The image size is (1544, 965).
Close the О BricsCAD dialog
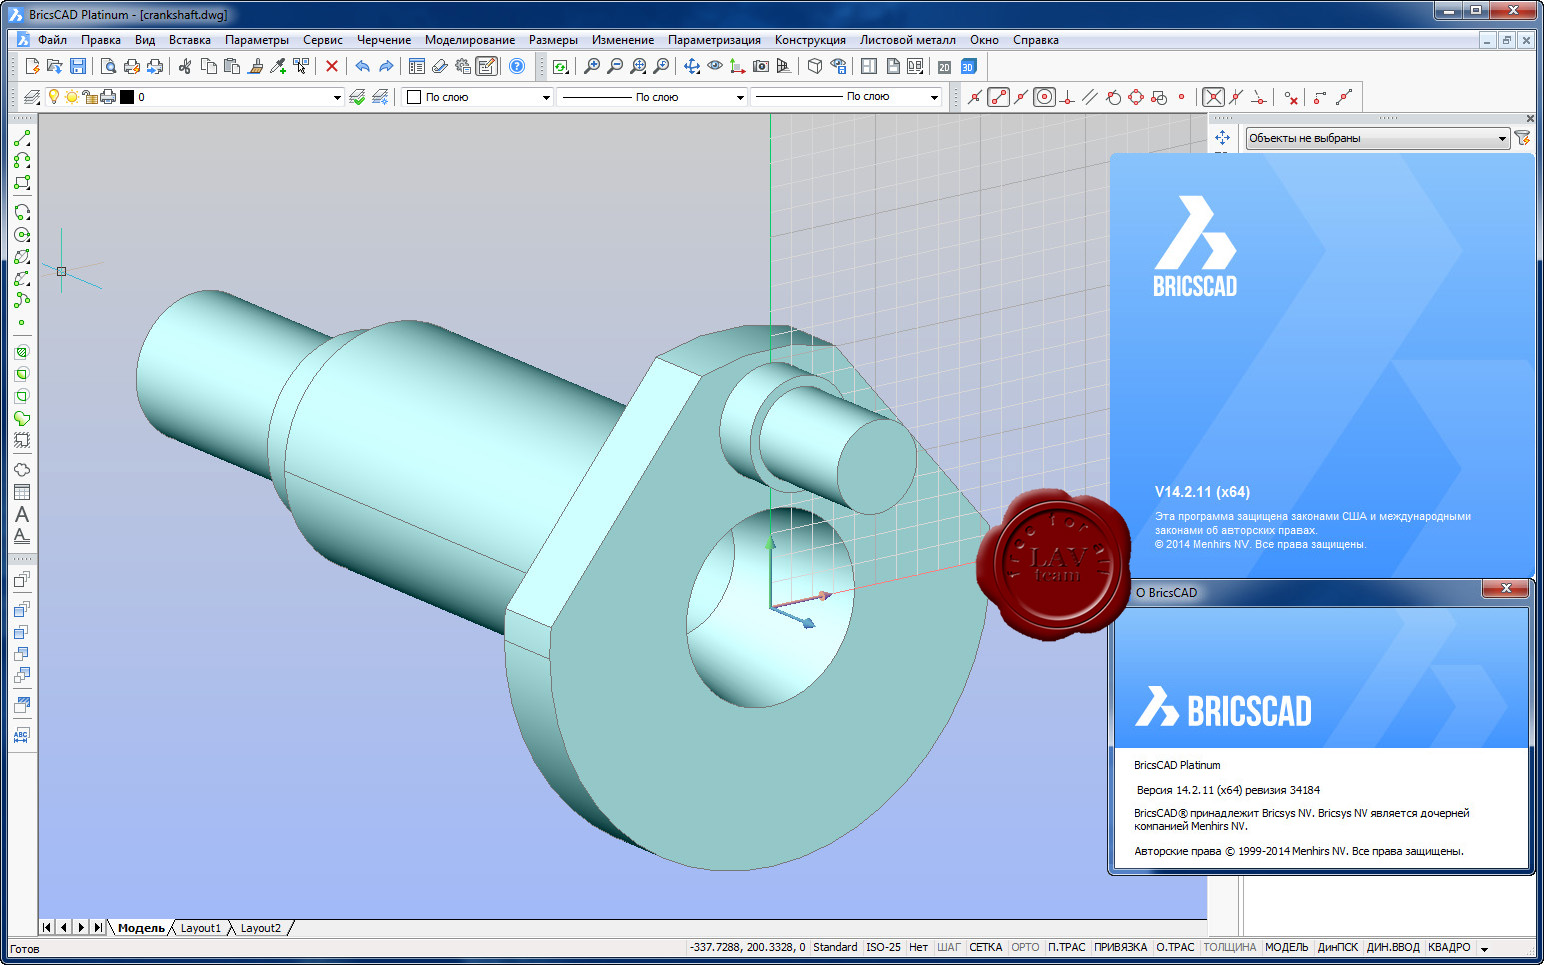(1506, 588)
